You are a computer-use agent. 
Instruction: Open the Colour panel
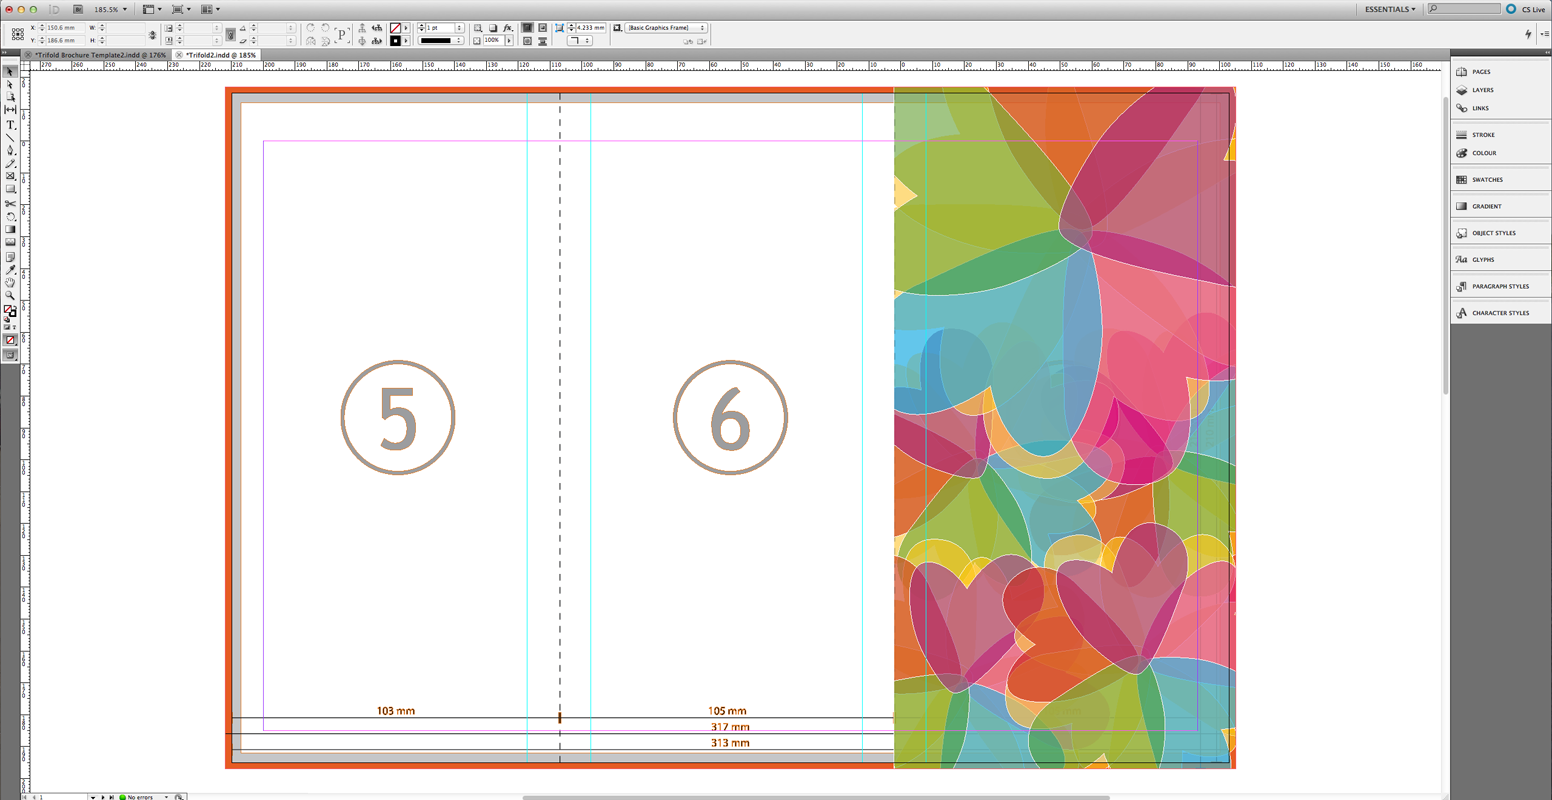(1484, 153)
